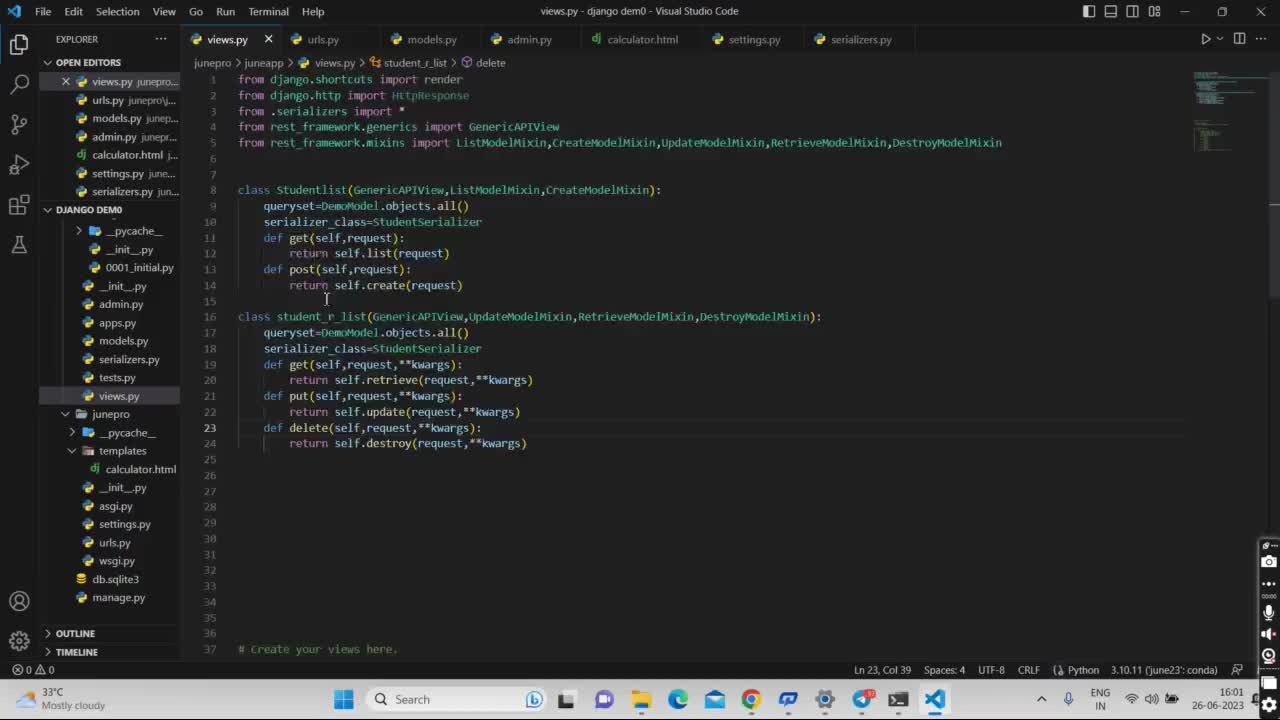
Task: Open the Accounts icon in activity bar
Action: pyautogui.click(x=19, y=601)
